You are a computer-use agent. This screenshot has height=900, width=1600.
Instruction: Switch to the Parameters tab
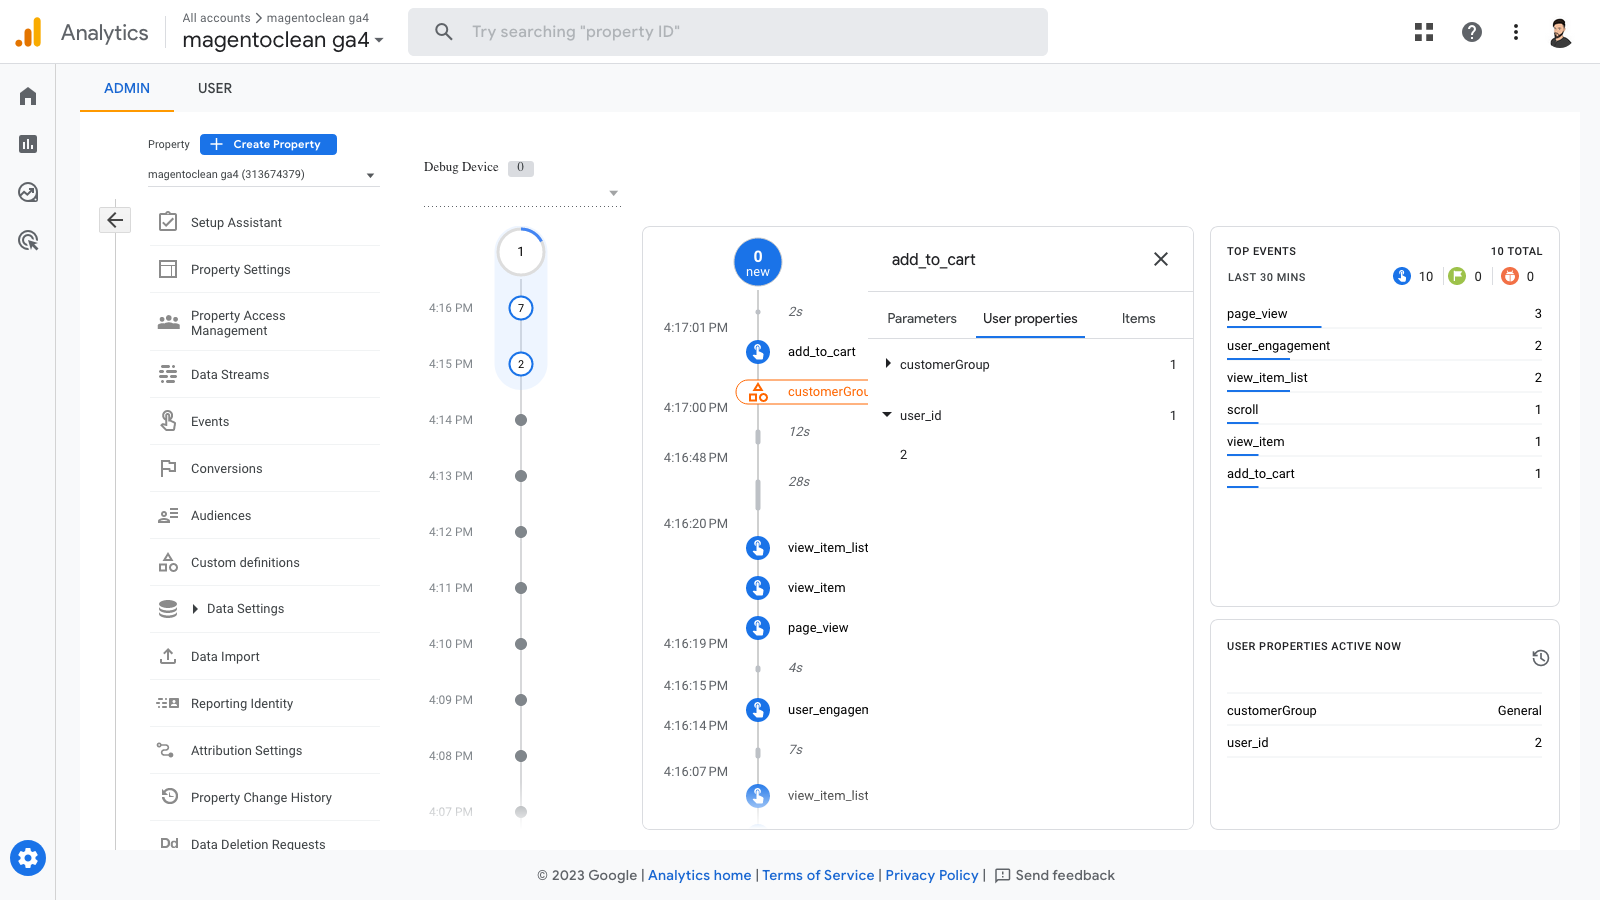point(922,318)
